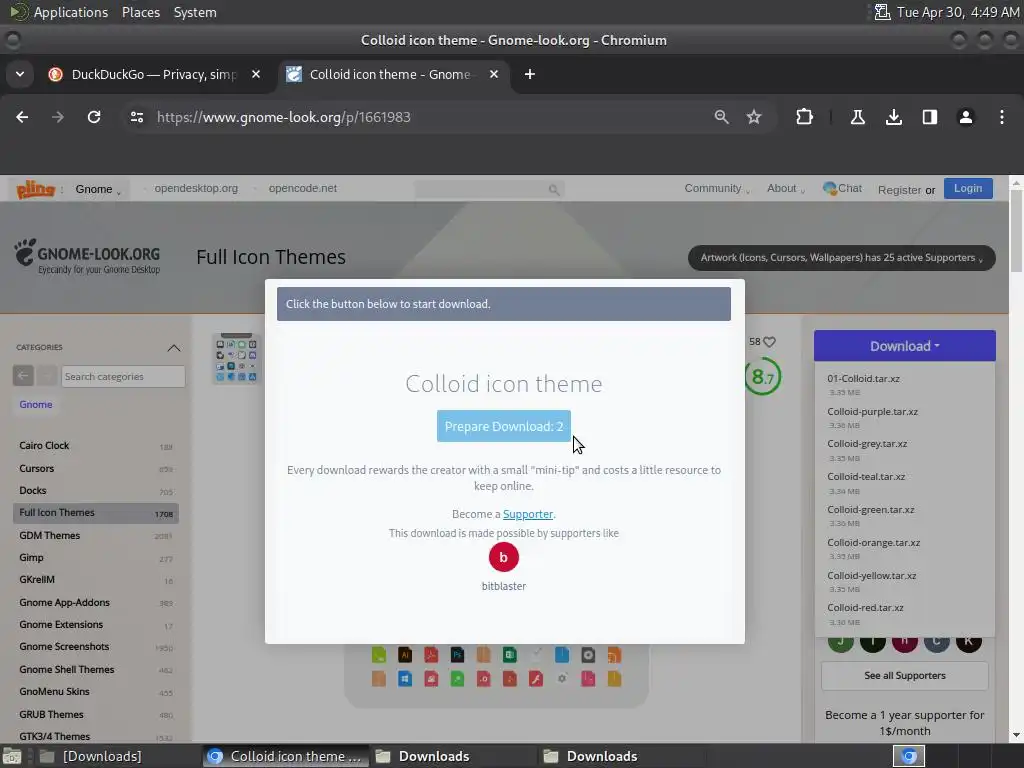Screen dimensions: 1024x768
Task: Open the Places menu
Action: [140, 12]
